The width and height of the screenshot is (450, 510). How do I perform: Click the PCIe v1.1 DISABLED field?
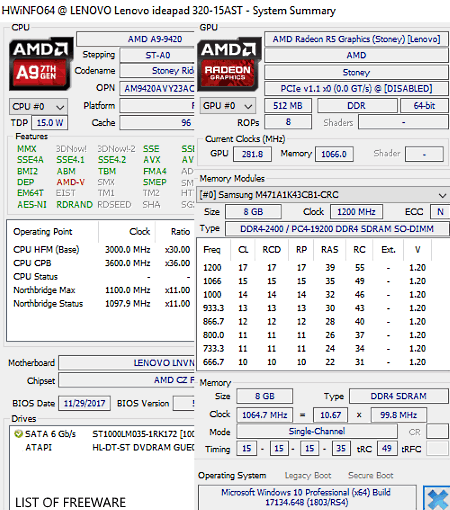click(356, 89)
